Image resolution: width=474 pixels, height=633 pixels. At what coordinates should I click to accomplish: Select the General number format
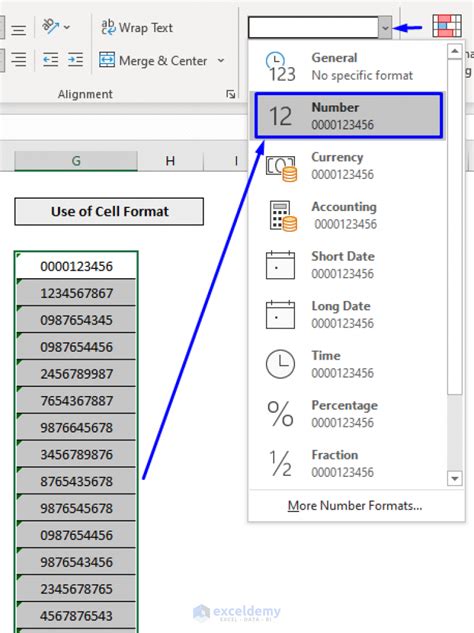point(348,67)
